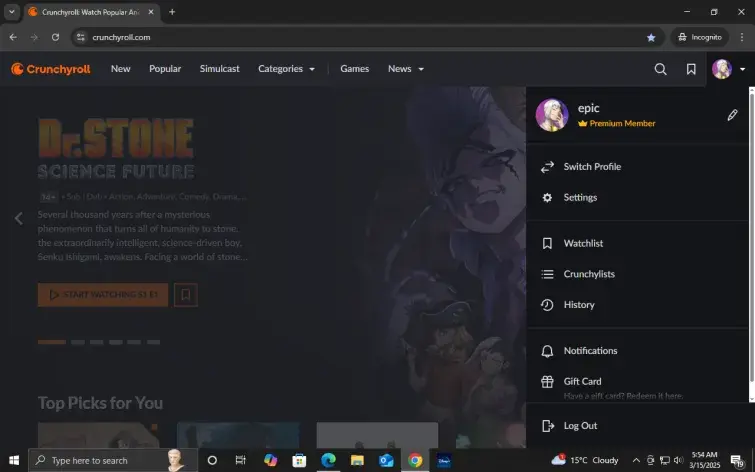755x472 pixels.
Task: Click the crunchyroll.com address bar
Action: [366, 37]
